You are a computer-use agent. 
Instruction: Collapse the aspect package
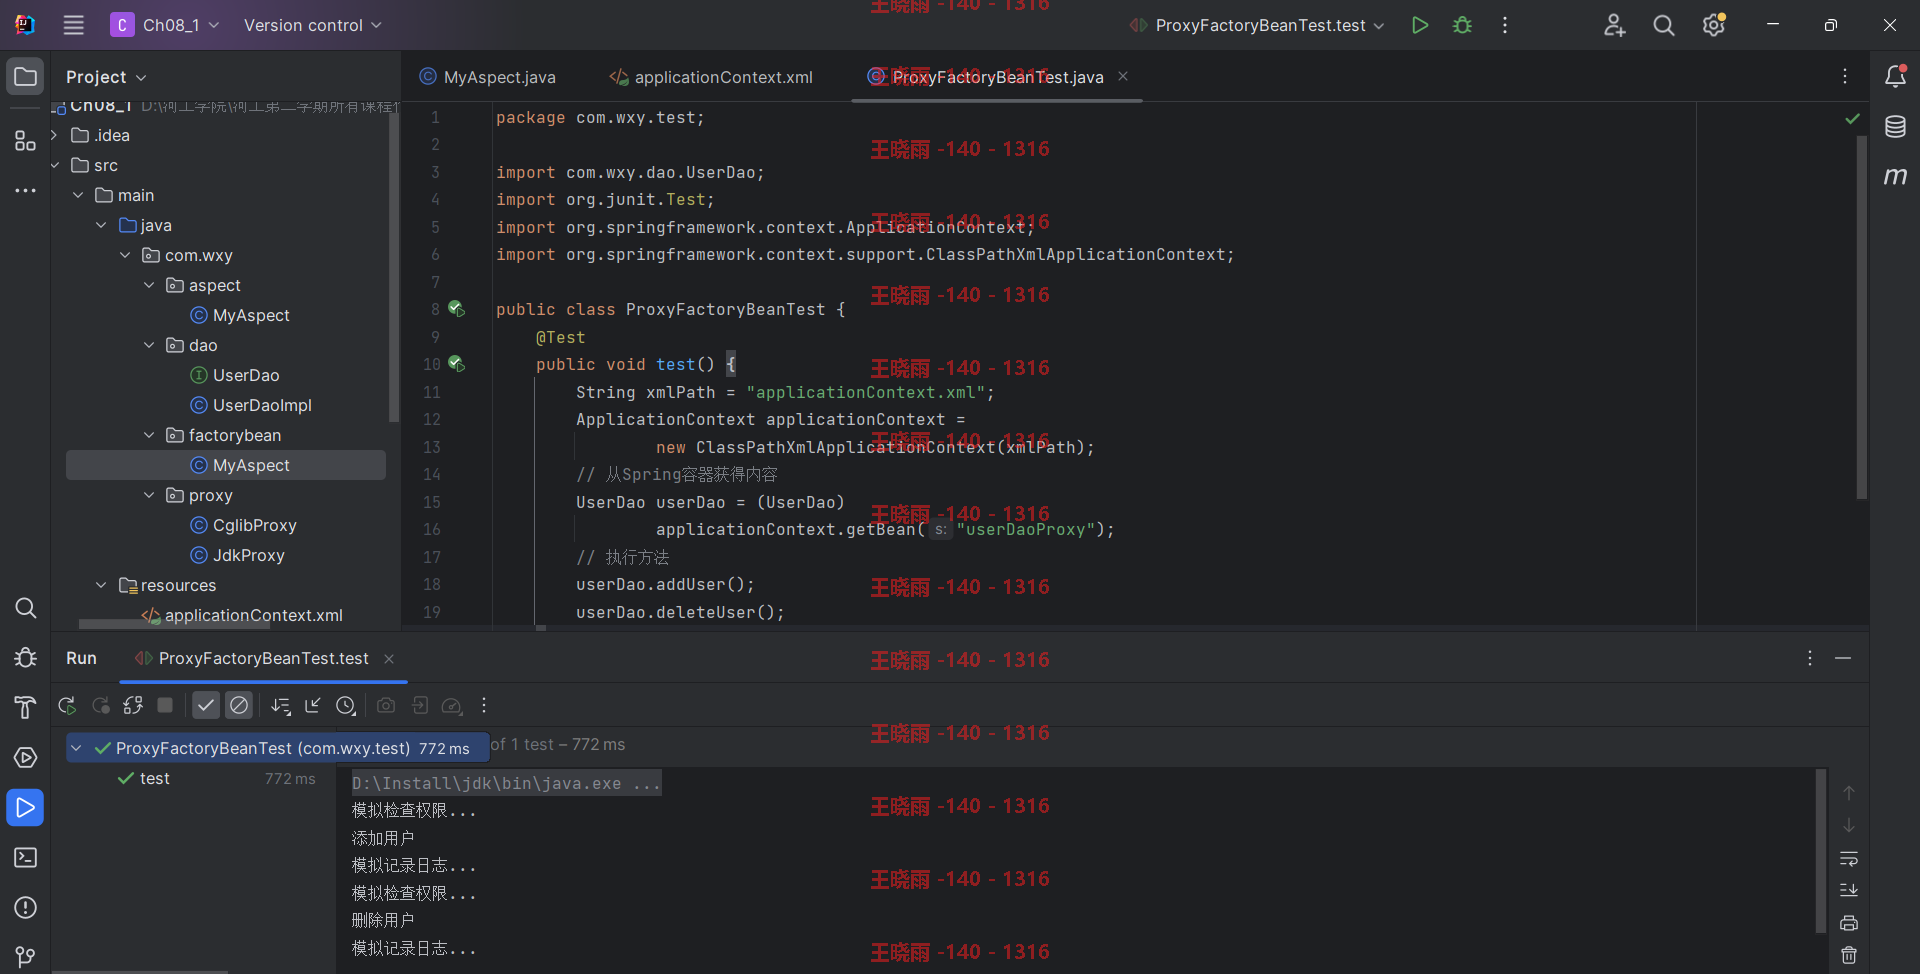pos(149,285)
